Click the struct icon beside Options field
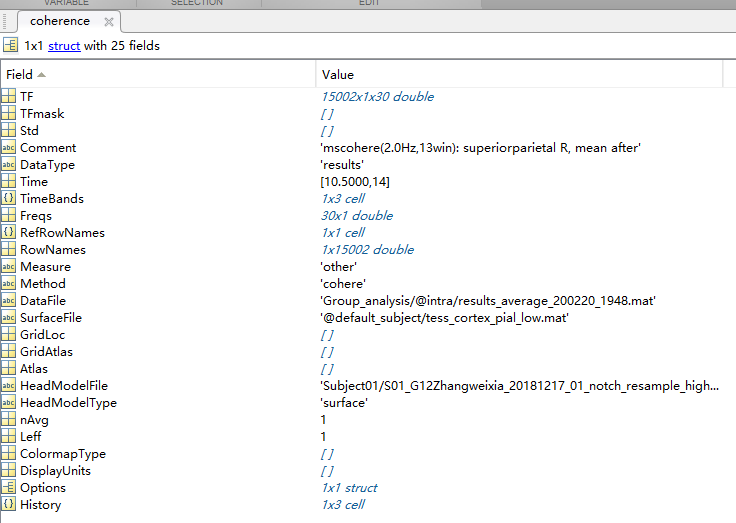736x523 pixels. tap(8, 487)
